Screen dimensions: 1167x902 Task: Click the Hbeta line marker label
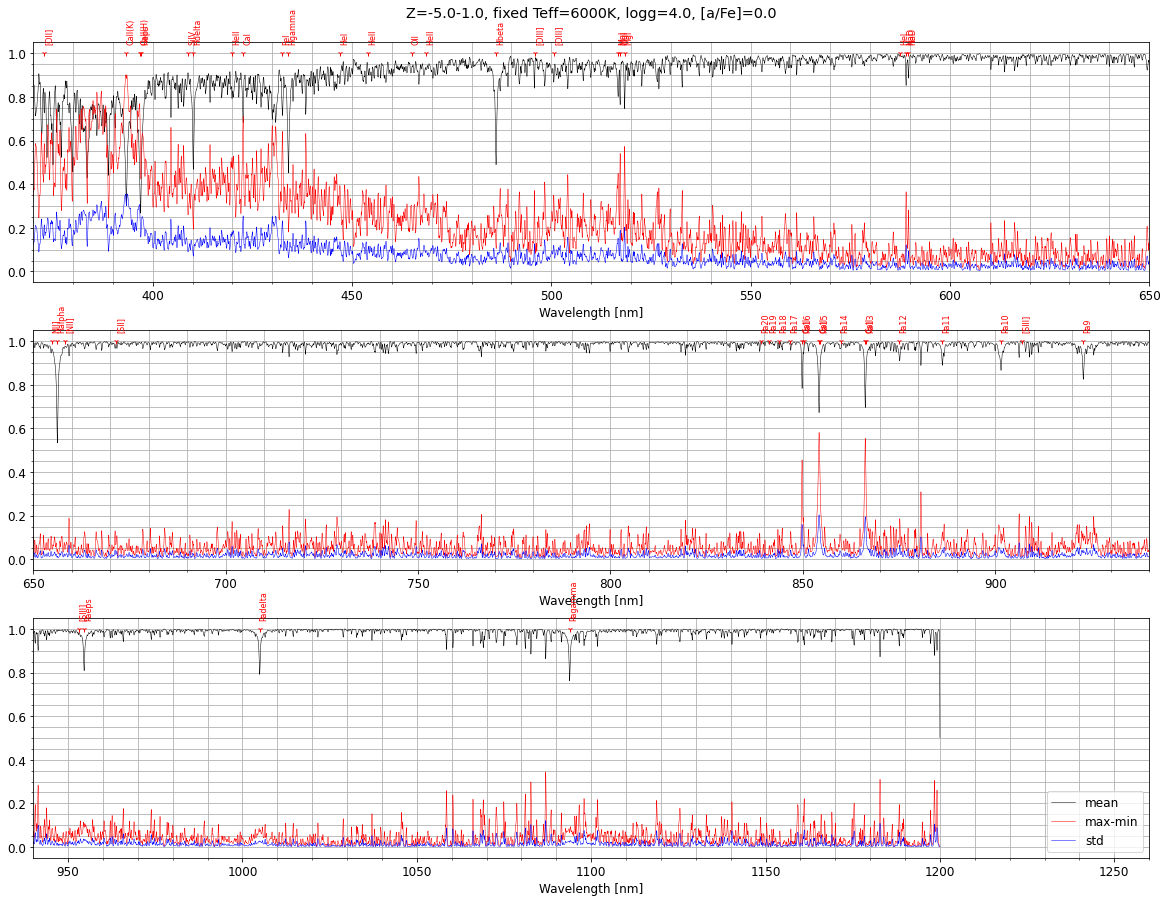(x=500, y=34)
